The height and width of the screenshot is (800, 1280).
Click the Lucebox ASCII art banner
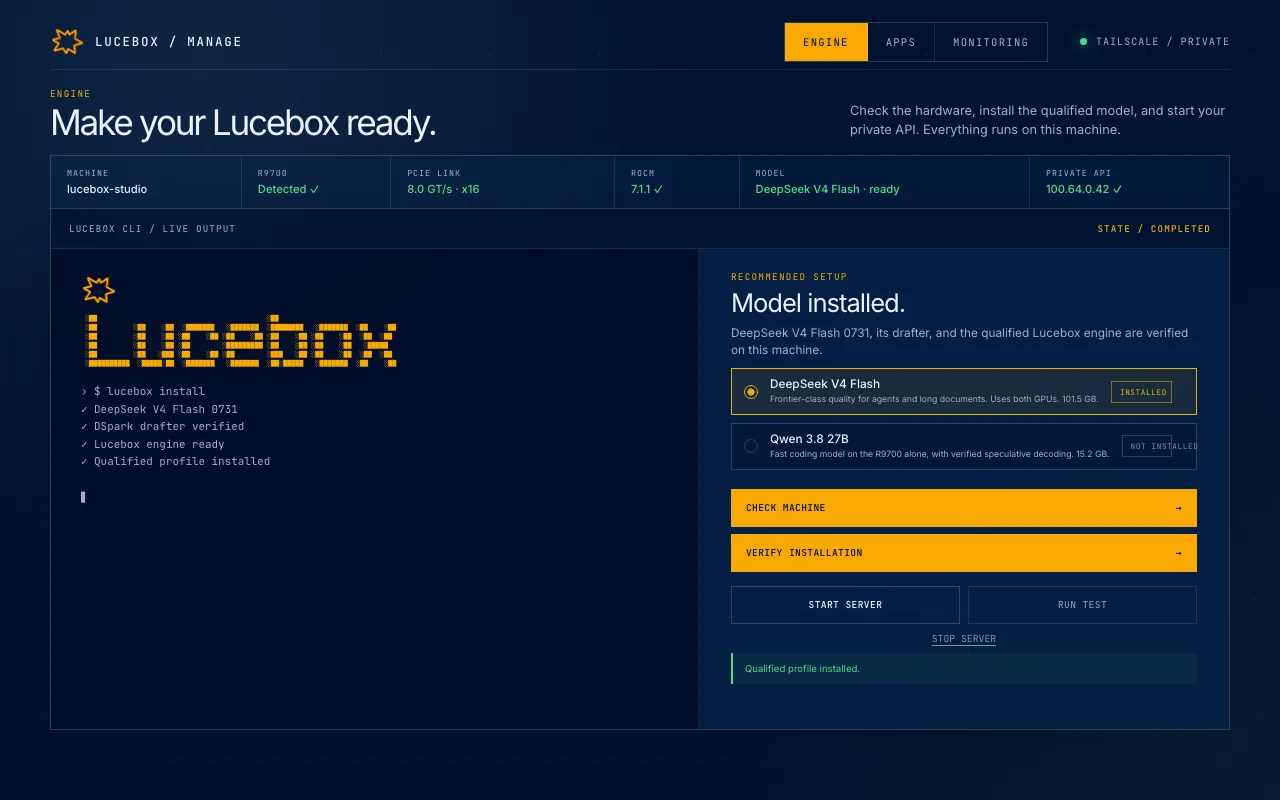(x=239, y=339)
